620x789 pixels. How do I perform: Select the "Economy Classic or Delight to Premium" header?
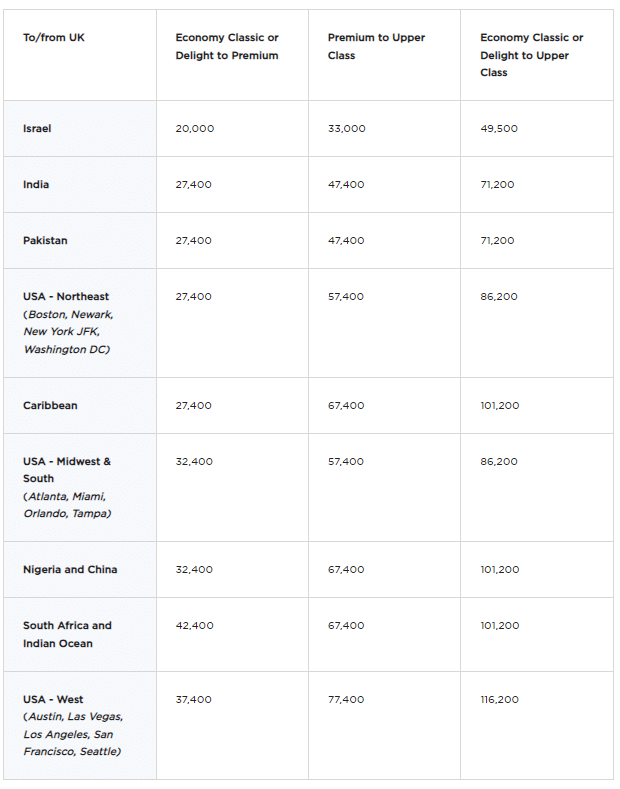(x=227, y=47)
